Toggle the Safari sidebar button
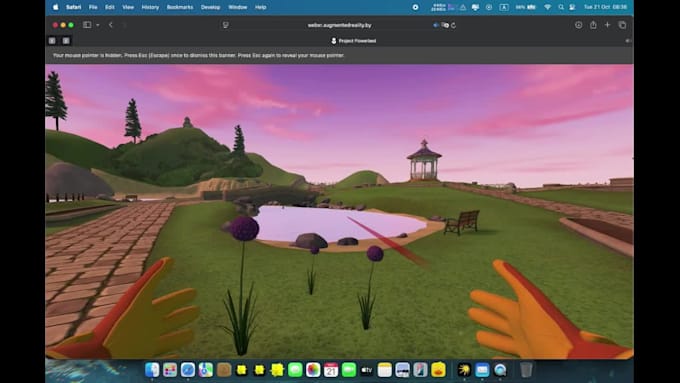 click(87, 25)
